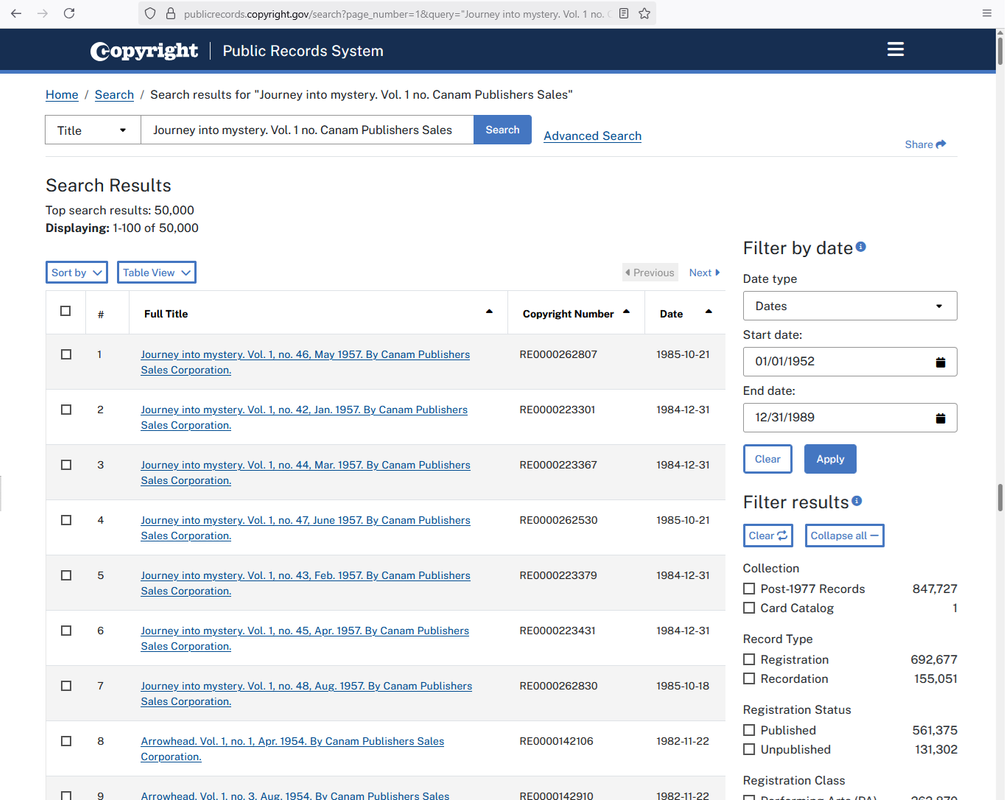
Task: Show site security padlock info
Action: coord(171,13)
